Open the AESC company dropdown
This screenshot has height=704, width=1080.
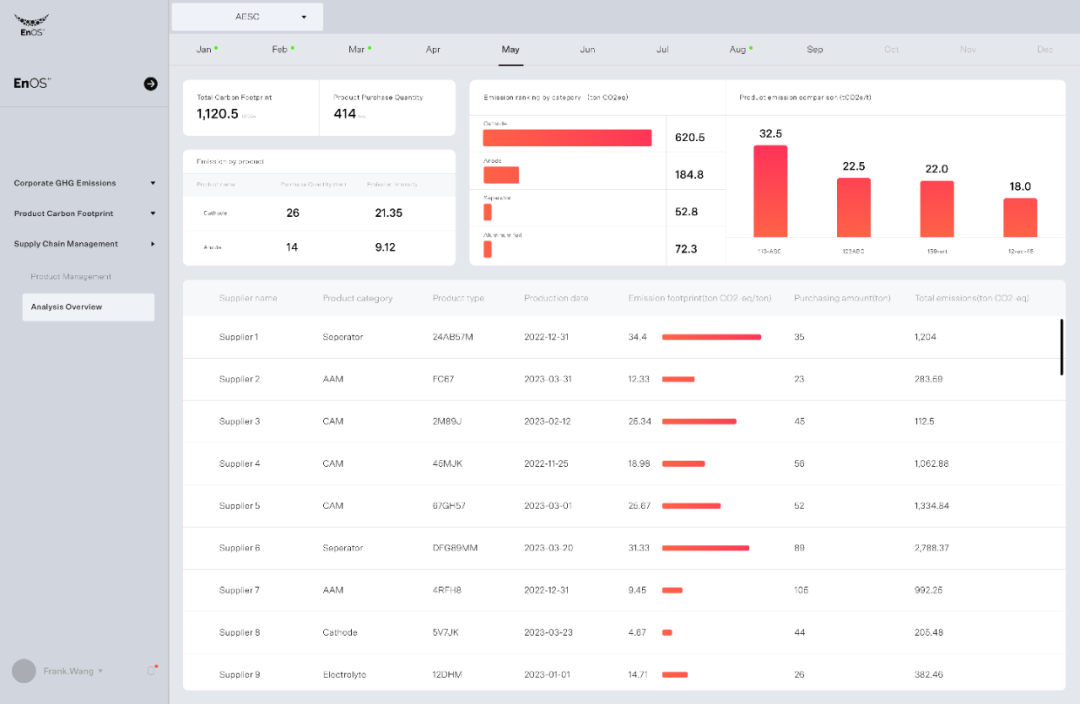tap(247, 17)
